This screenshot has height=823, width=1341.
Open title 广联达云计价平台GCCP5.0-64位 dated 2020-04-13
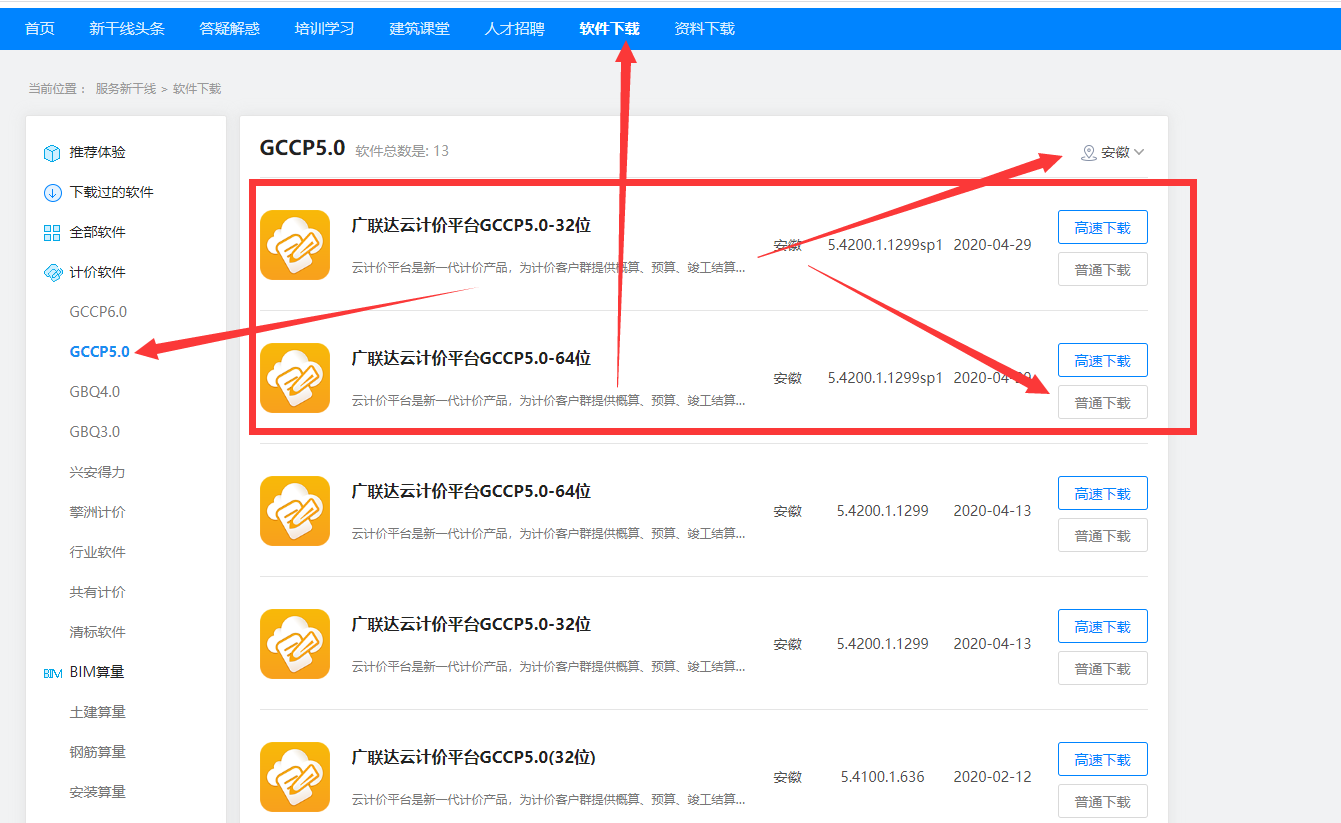click(x=471, y=492)
